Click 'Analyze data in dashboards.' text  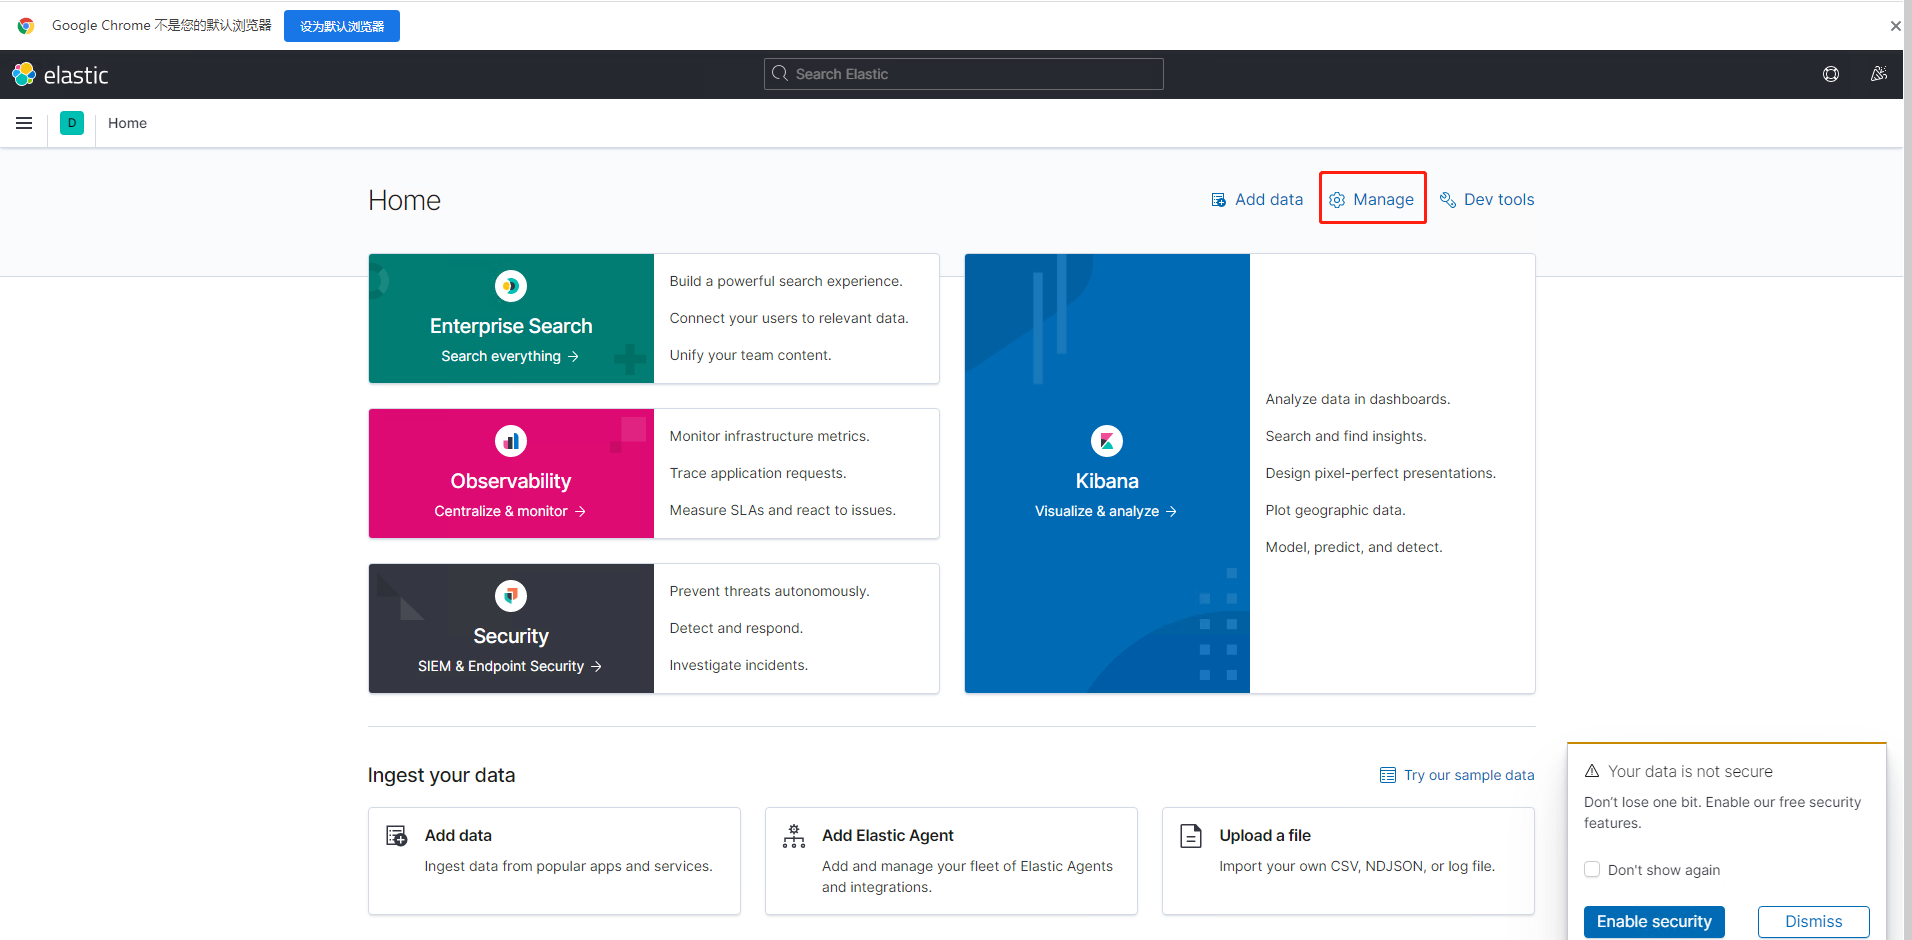click(1358, 400)
